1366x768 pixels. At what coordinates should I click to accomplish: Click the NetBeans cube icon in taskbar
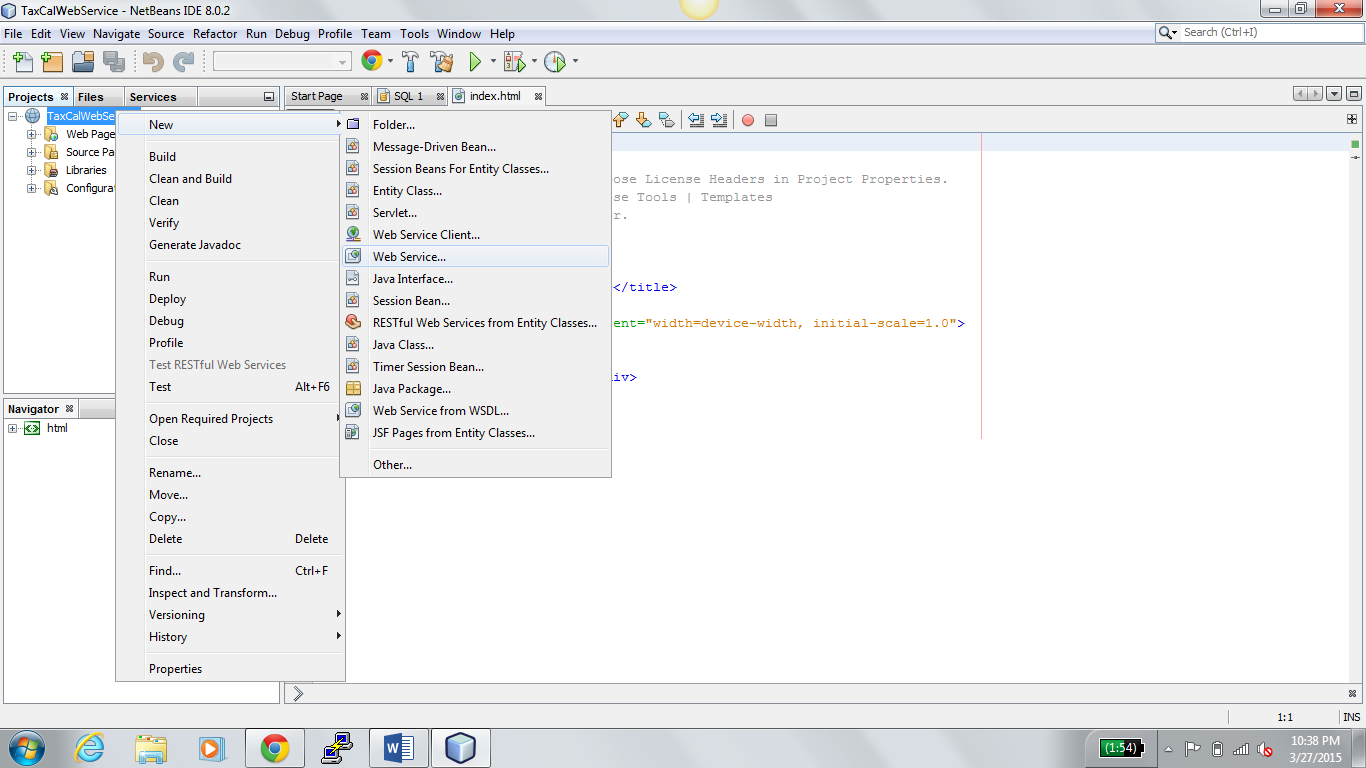[460, 747]
